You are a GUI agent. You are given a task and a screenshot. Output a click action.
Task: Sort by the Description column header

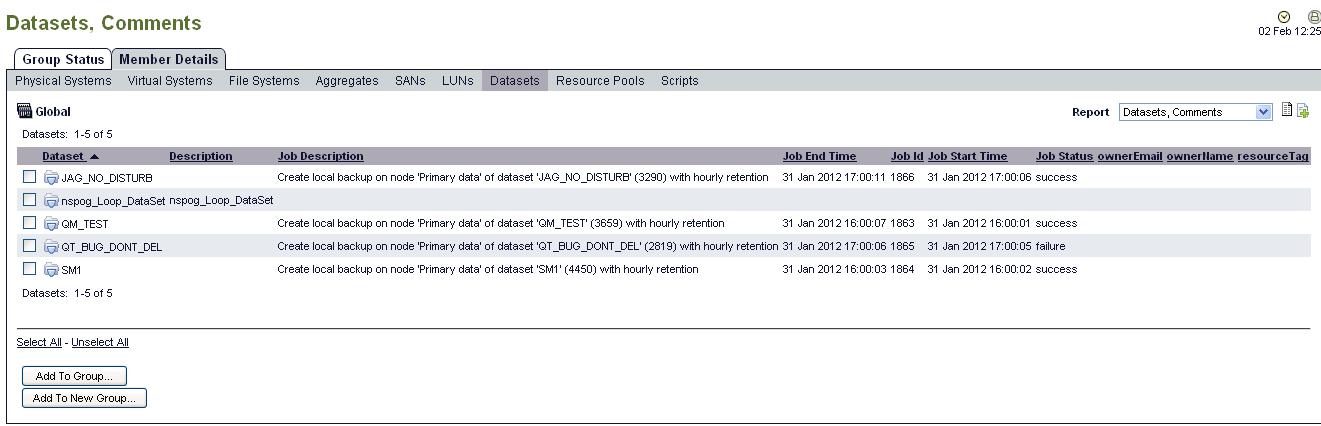tap(201, 156)
